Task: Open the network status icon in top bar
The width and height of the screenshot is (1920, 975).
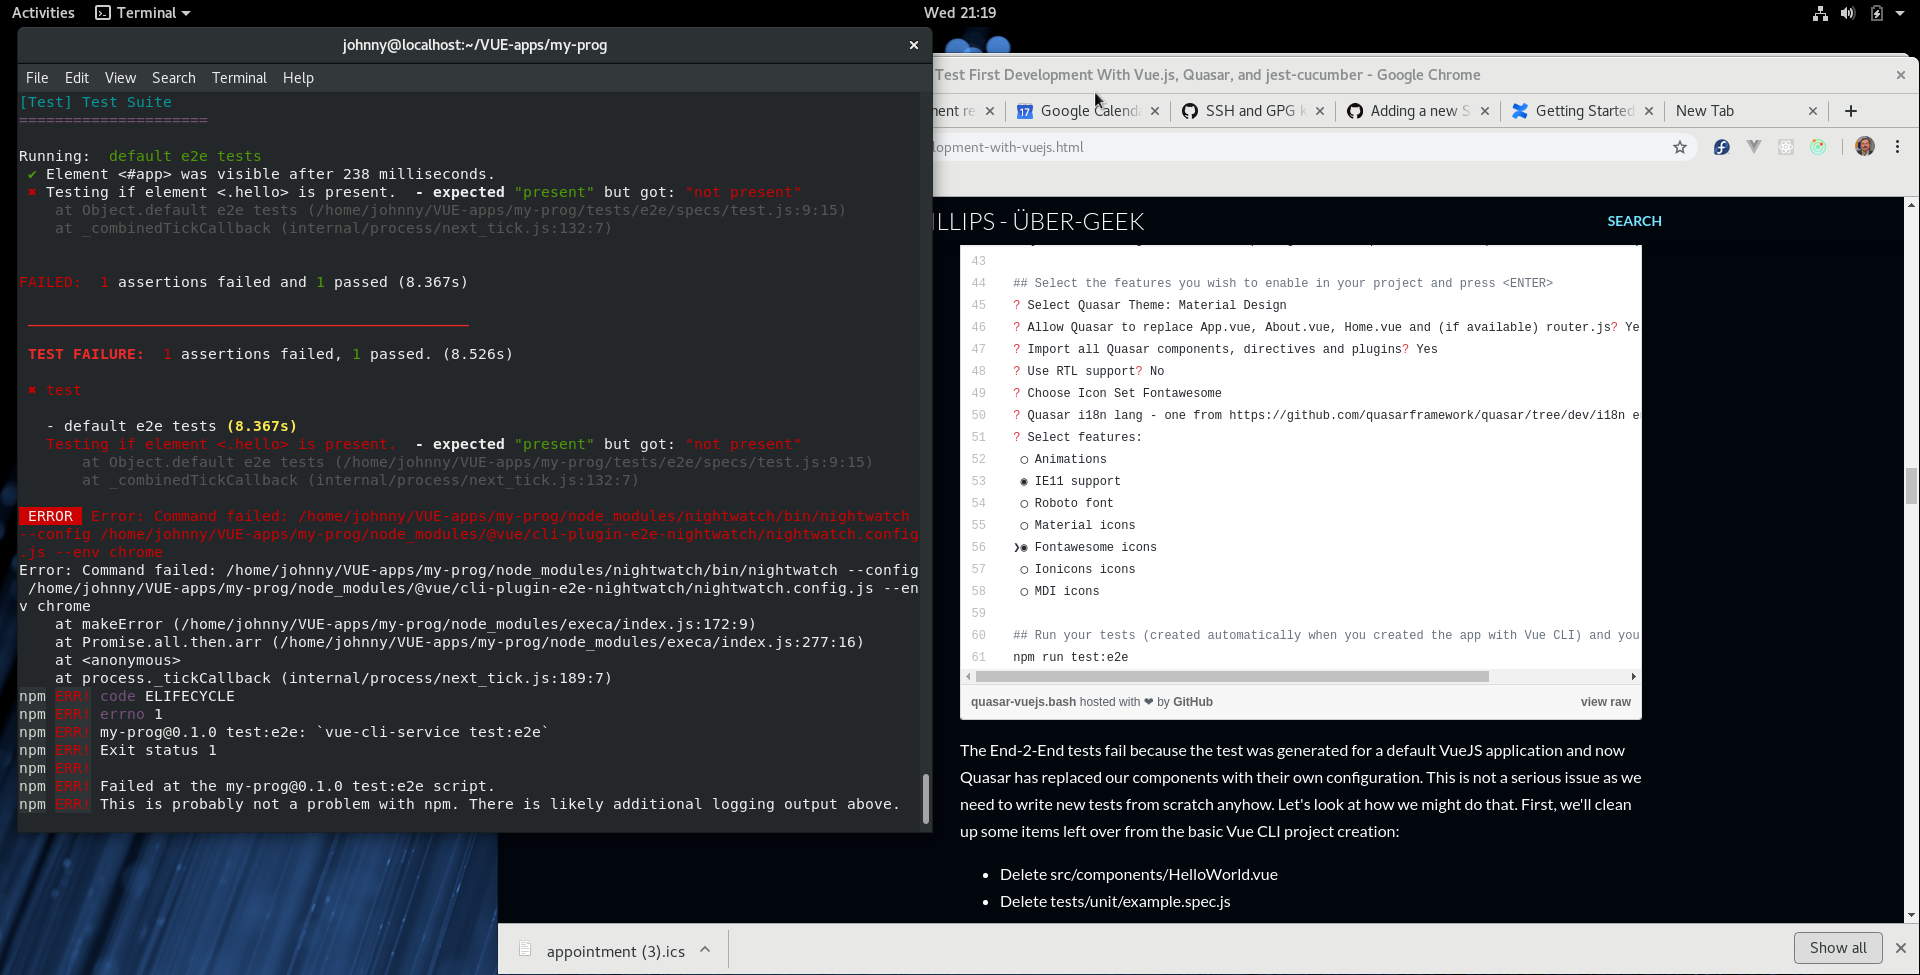Action: coord(1820,13)
